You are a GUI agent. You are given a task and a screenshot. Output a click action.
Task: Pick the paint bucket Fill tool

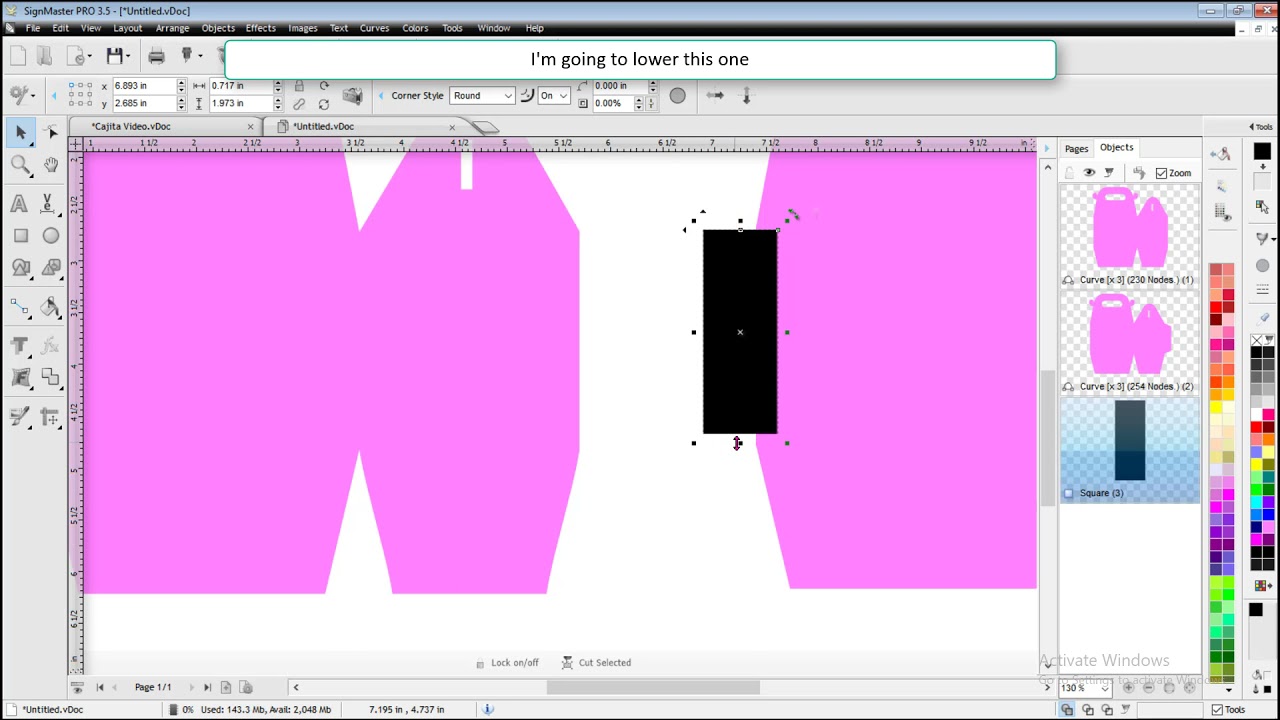51,307
